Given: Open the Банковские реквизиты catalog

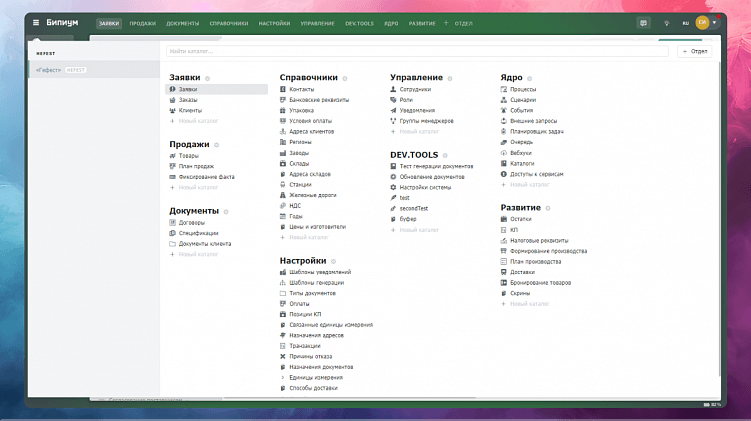Looking at the screenshot, I should tap(319, 100).
